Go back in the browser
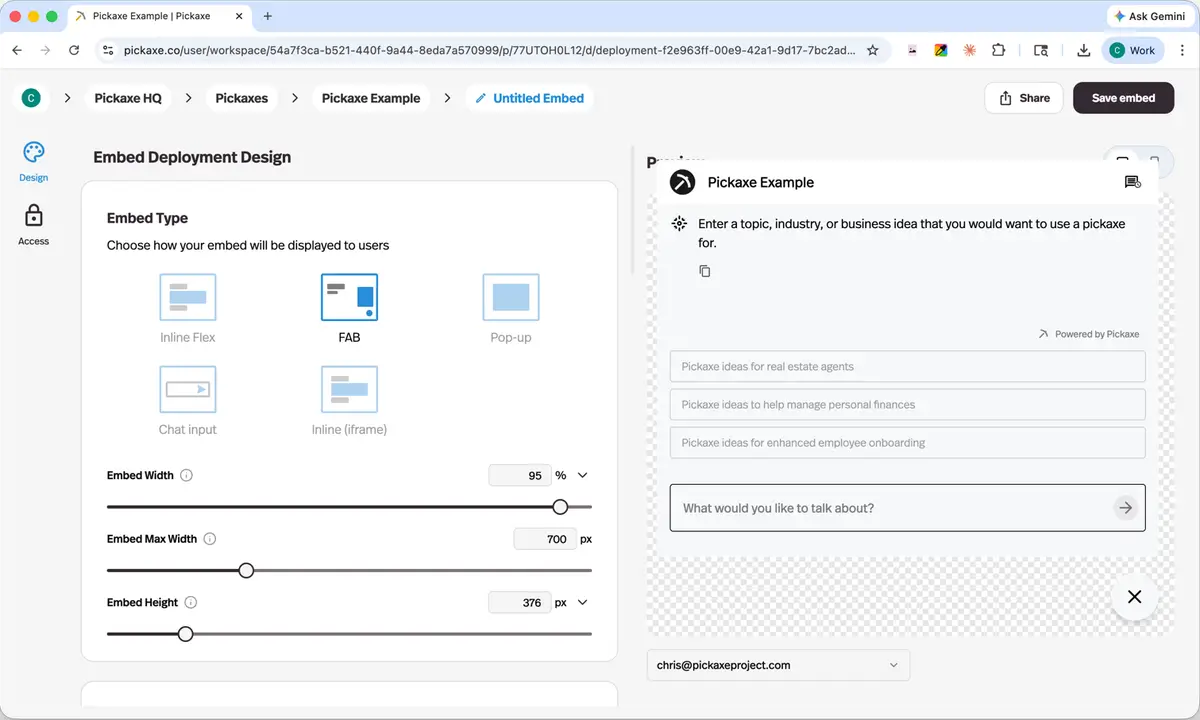1200x720 pixels. tap(17, 50)
